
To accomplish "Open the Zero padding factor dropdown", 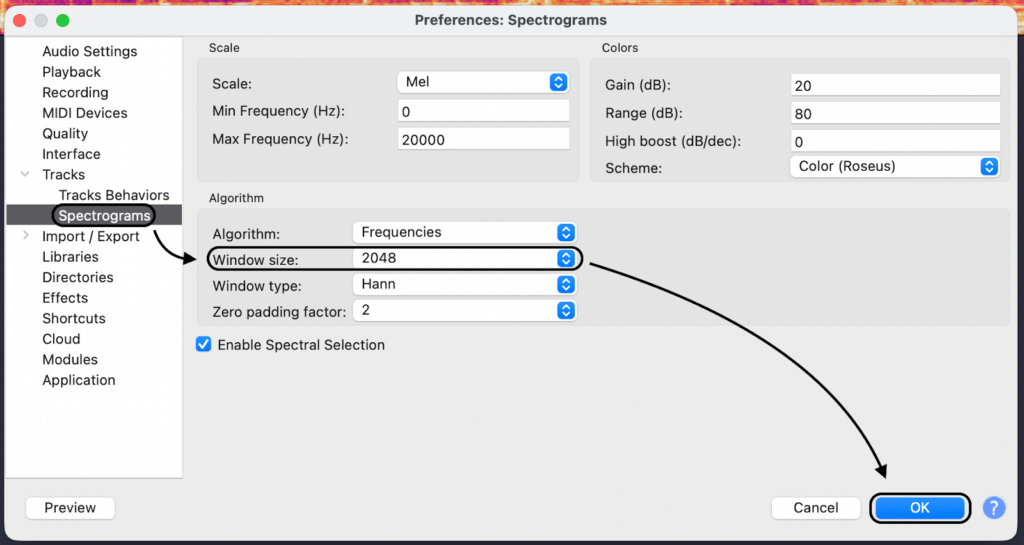I will pyautogui.click(x=464, y=311).
